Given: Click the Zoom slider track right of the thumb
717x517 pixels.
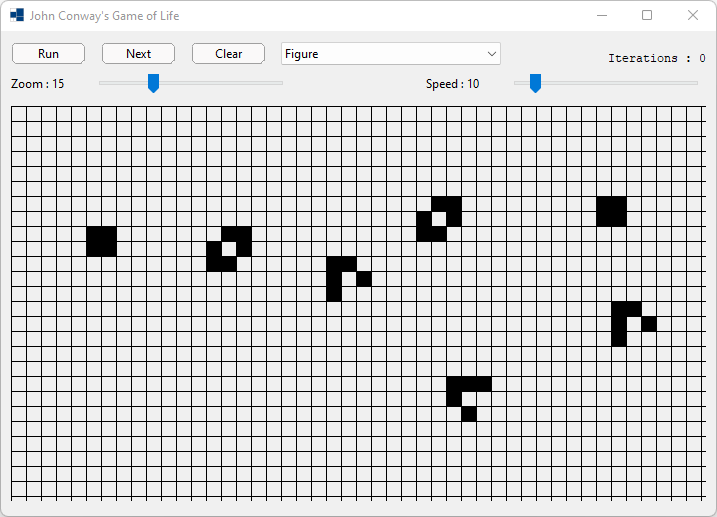Looking at the screenshot, I should click(x=230, y=83).
